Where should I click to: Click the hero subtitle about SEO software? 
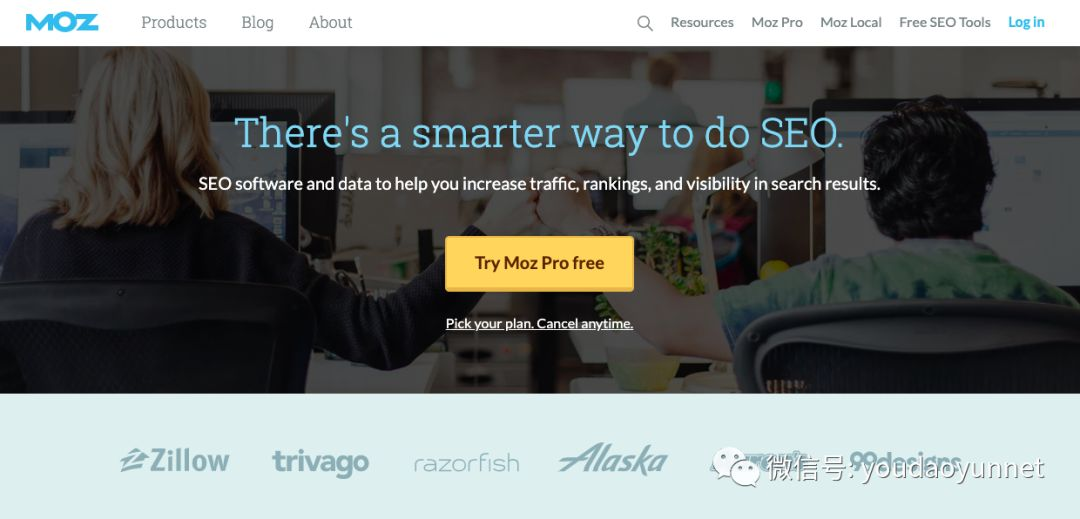click(x=539, y=184)
